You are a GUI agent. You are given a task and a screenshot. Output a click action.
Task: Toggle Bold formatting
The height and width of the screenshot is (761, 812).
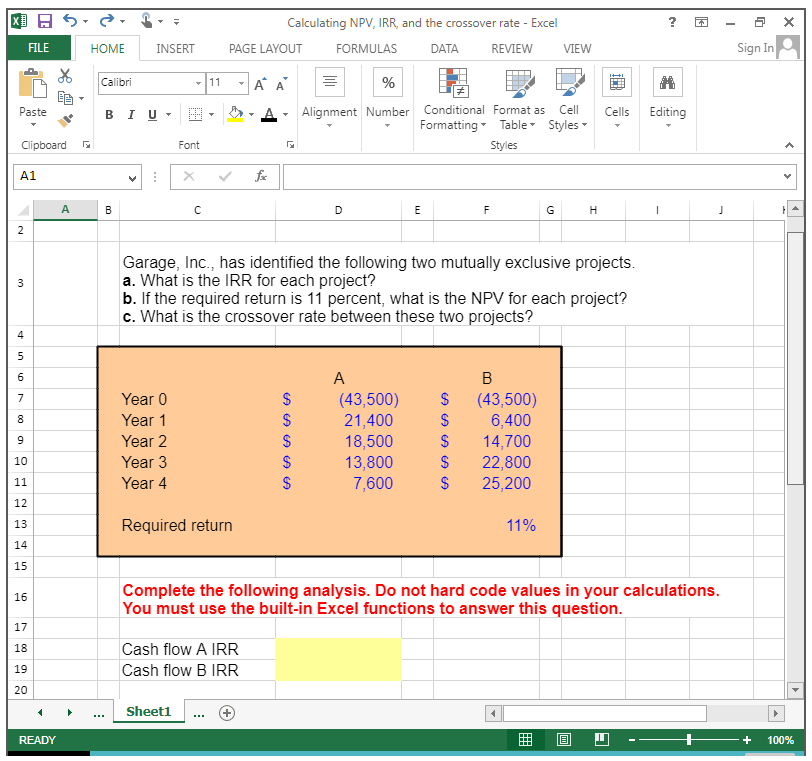(110, 114)
